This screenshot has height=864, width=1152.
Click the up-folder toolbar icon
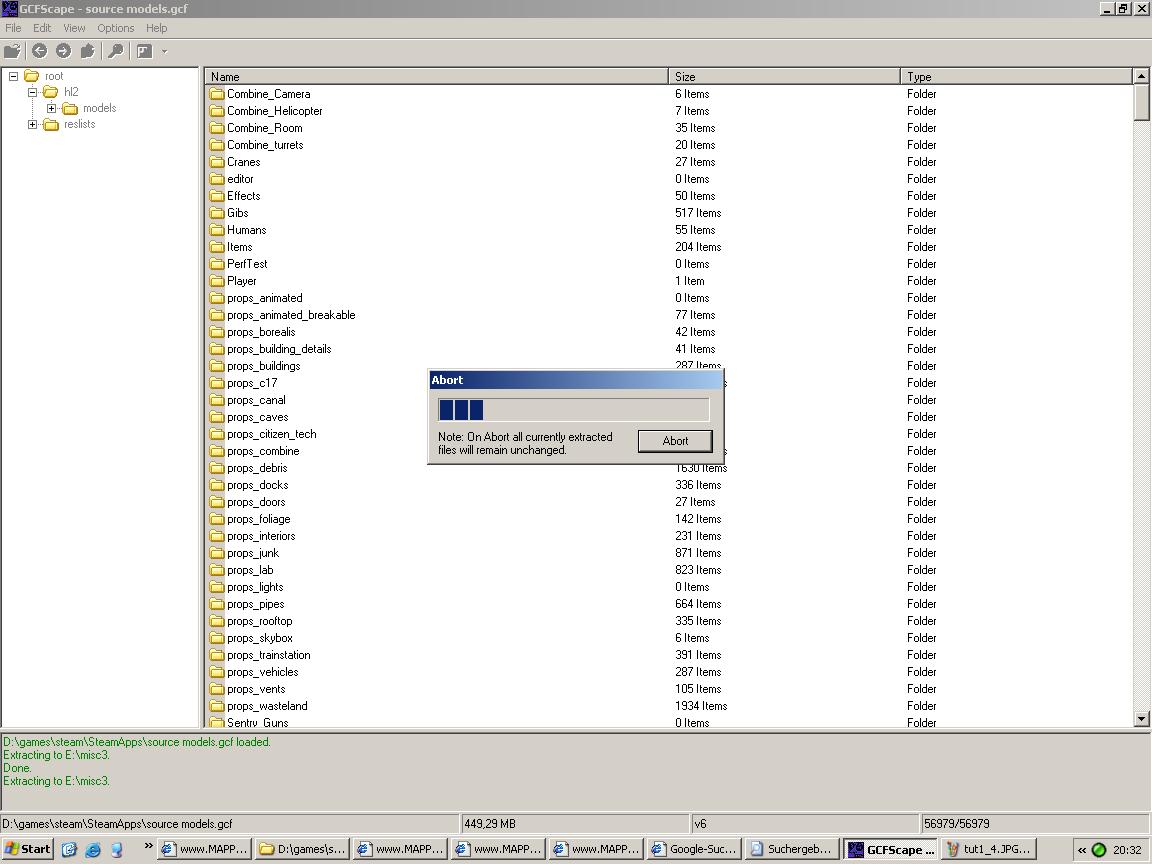click(x=87, y=51)
